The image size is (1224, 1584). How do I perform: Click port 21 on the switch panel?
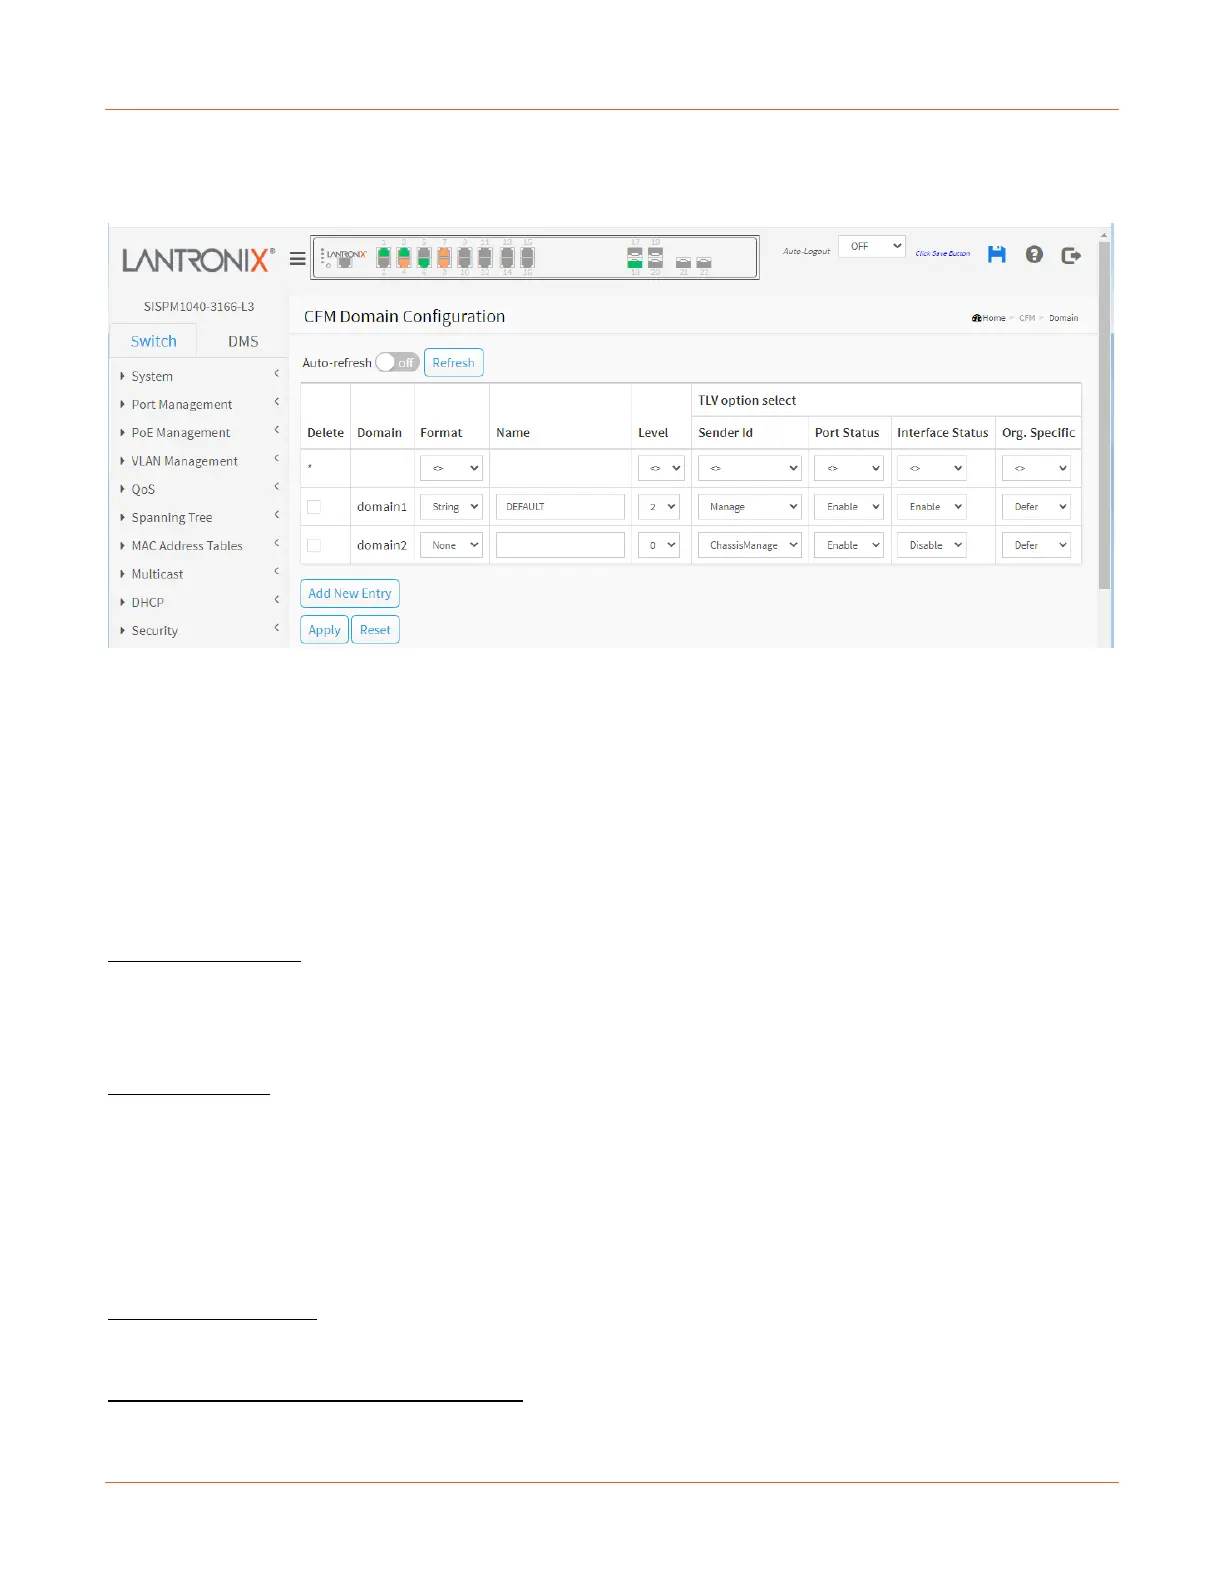683,262
